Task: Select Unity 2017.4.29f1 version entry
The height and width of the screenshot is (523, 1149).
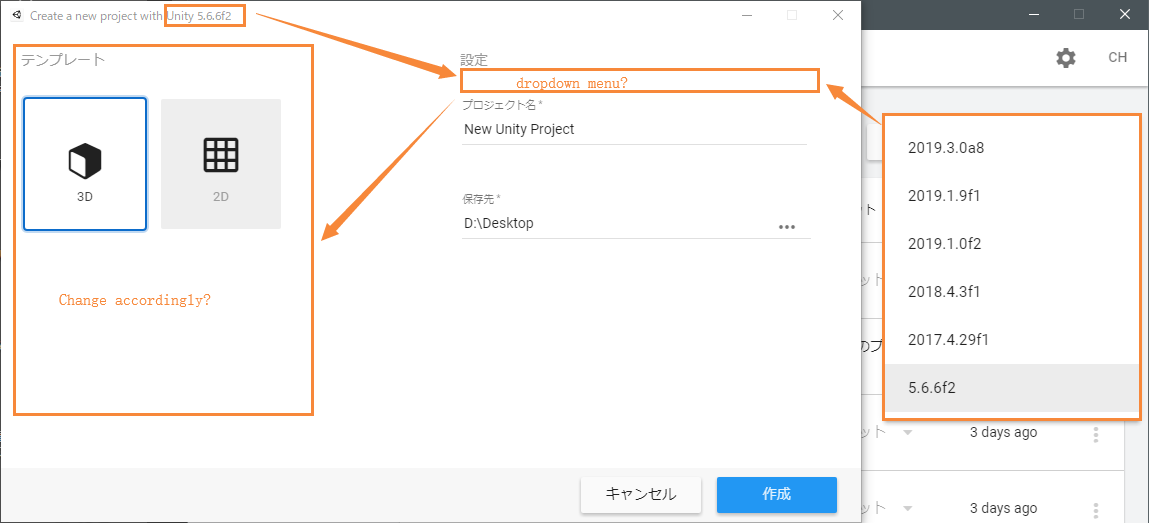Action: [x=1011, y=340]
